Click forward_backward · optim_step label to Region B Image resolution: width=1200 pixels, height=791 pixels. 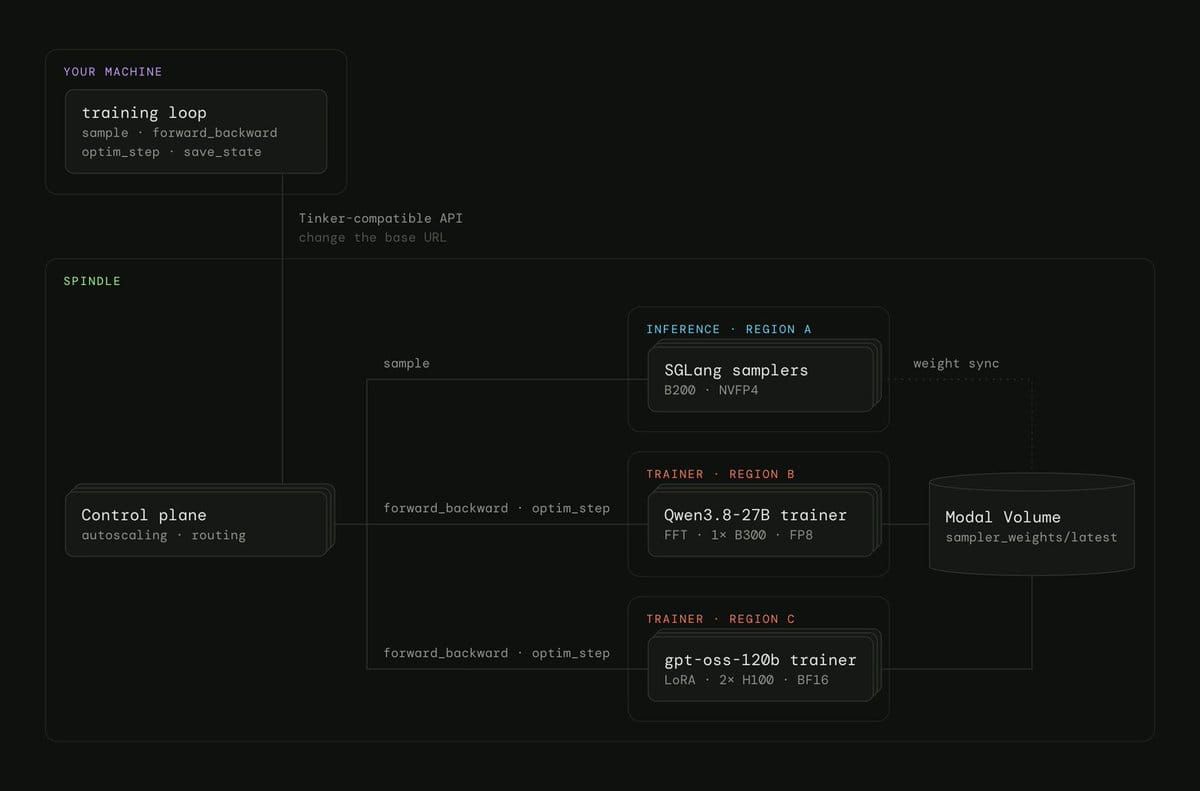point(497,508)
